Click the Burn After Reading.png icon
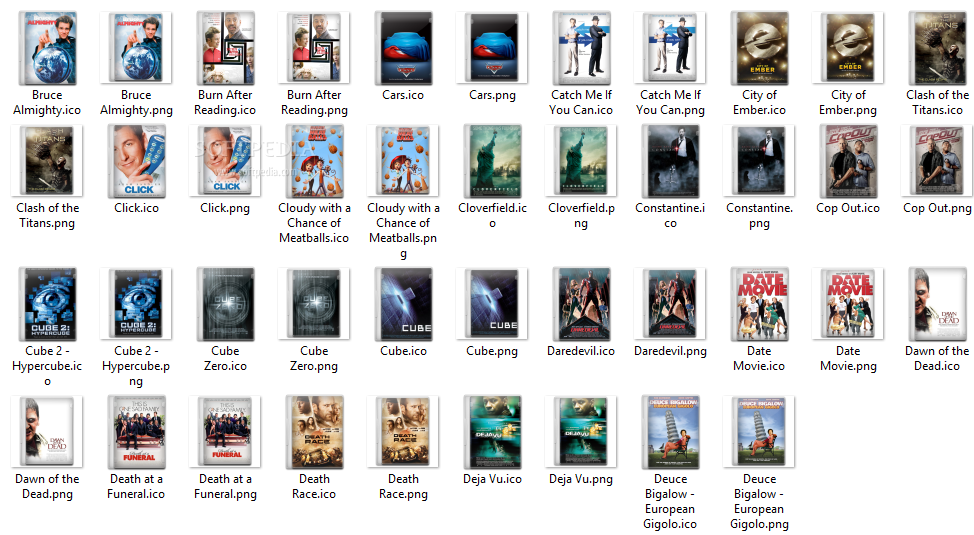Image resolution: width=974 pixels, height=535 pixels. pos(314,48)
